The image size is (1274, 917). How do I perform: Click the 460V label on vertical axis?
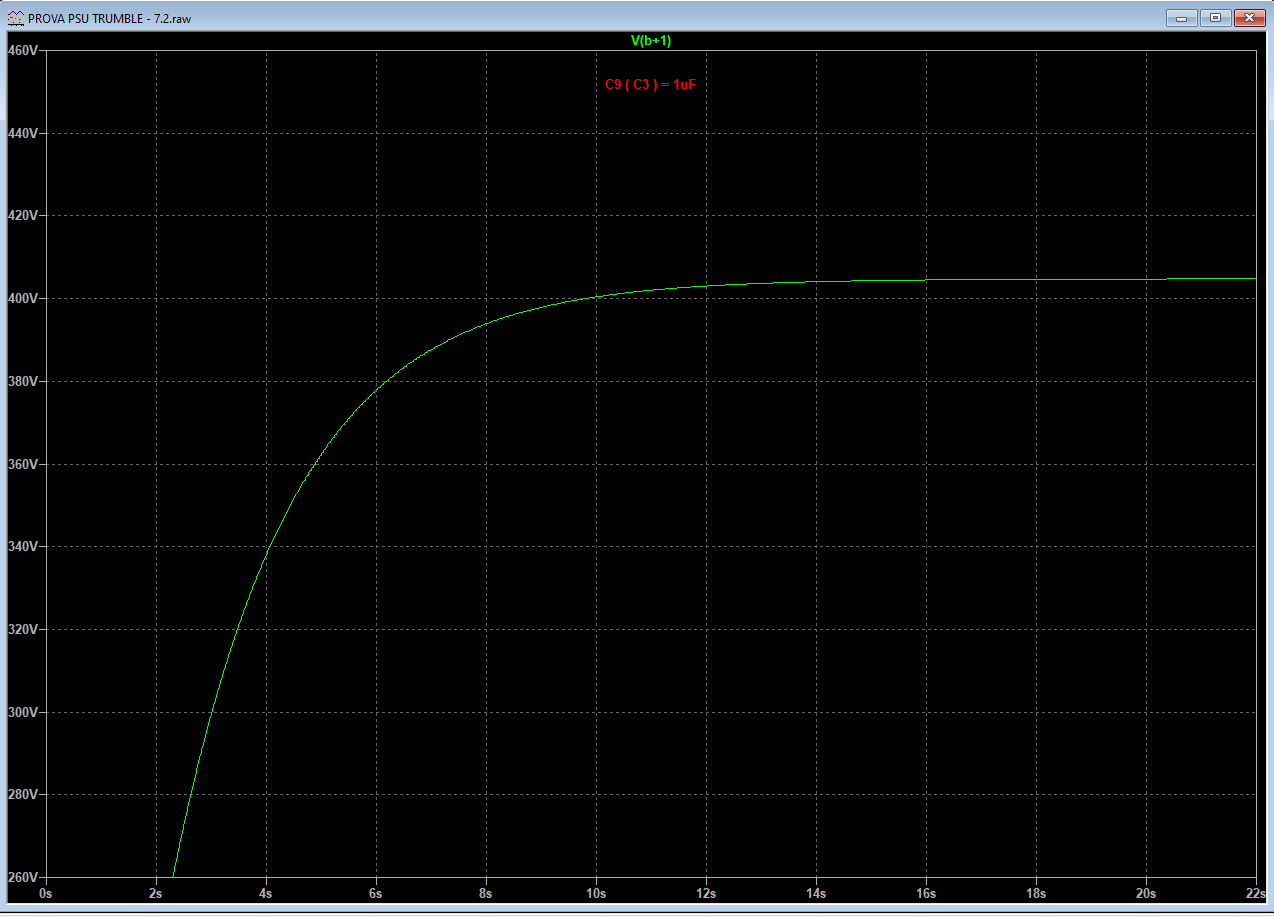click(x=21, y=50)
